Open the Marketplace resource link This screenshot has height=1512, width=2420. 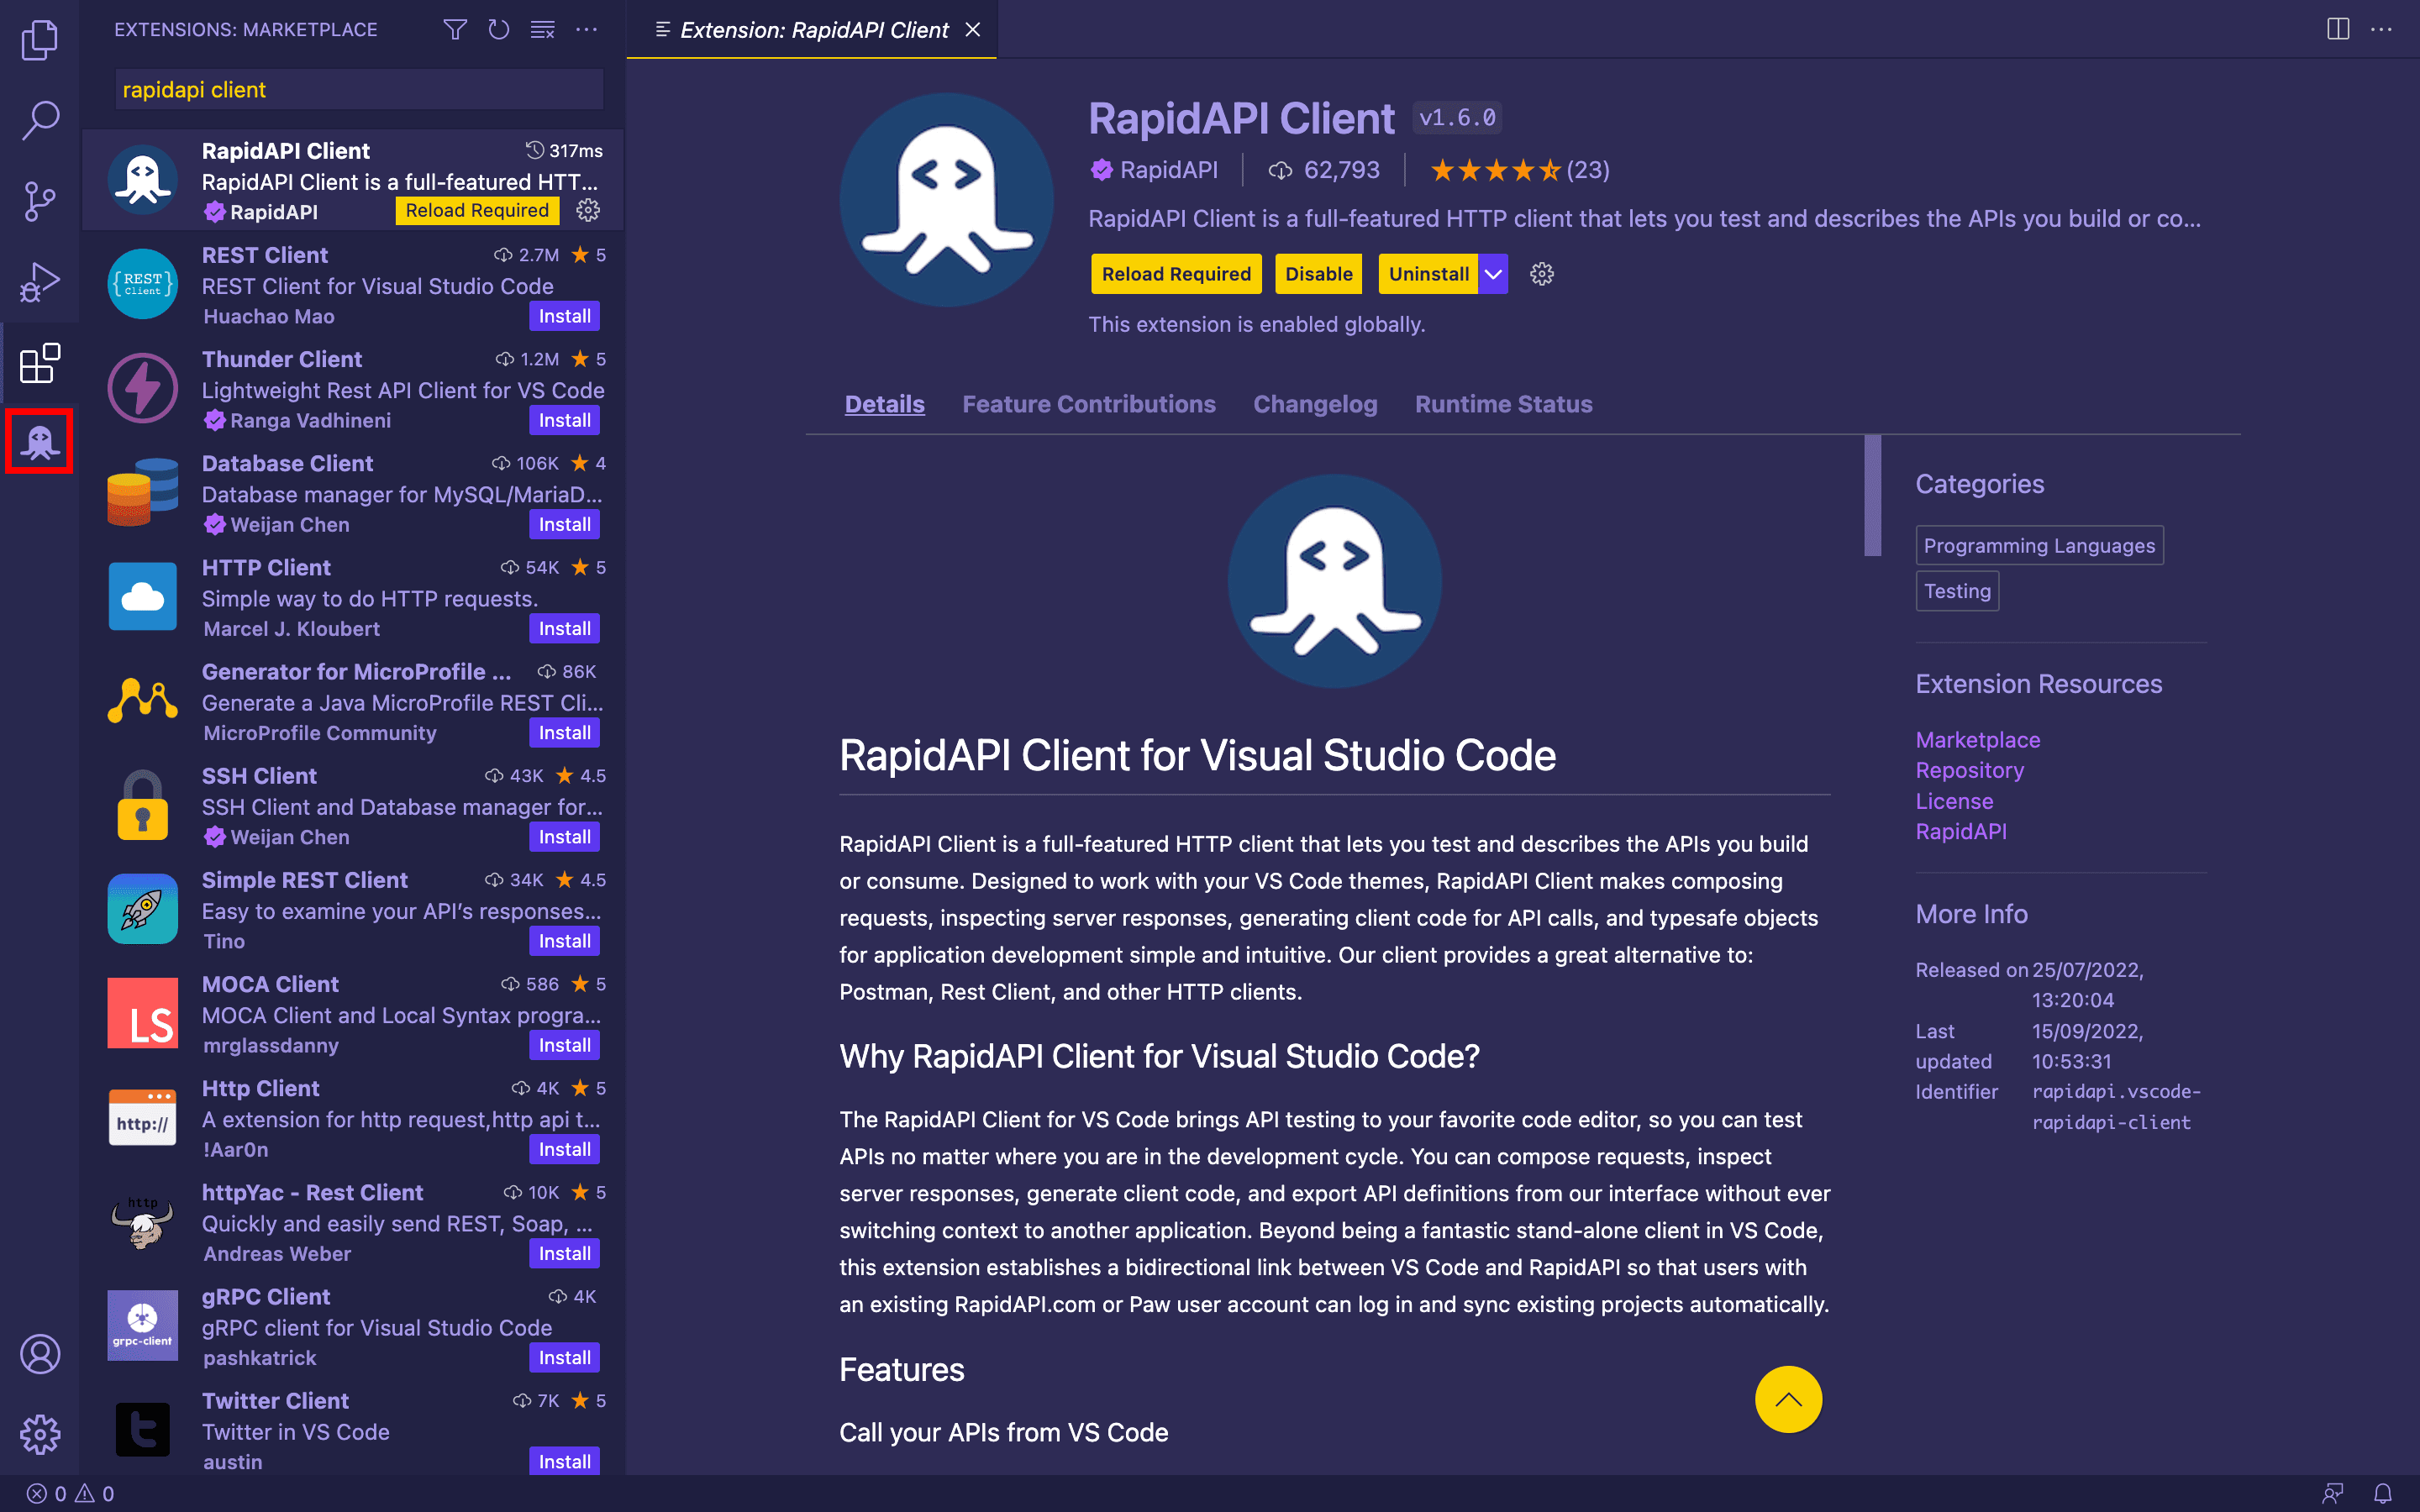(1977, 740)
